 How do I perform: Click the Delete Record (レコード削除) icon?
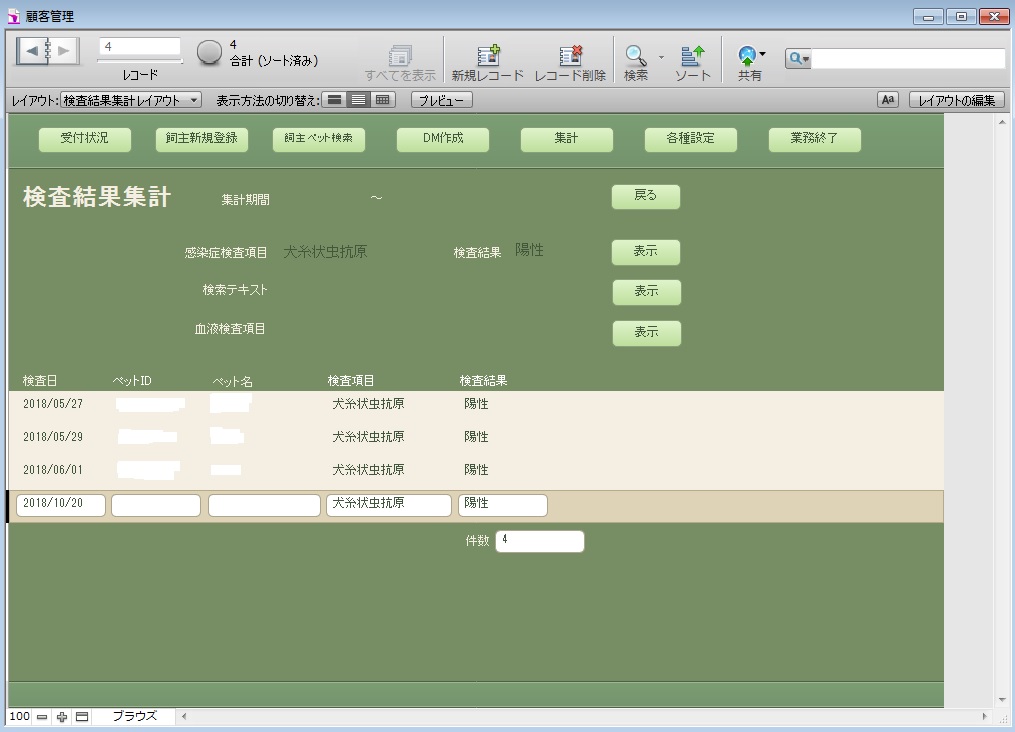click(570, 57)
